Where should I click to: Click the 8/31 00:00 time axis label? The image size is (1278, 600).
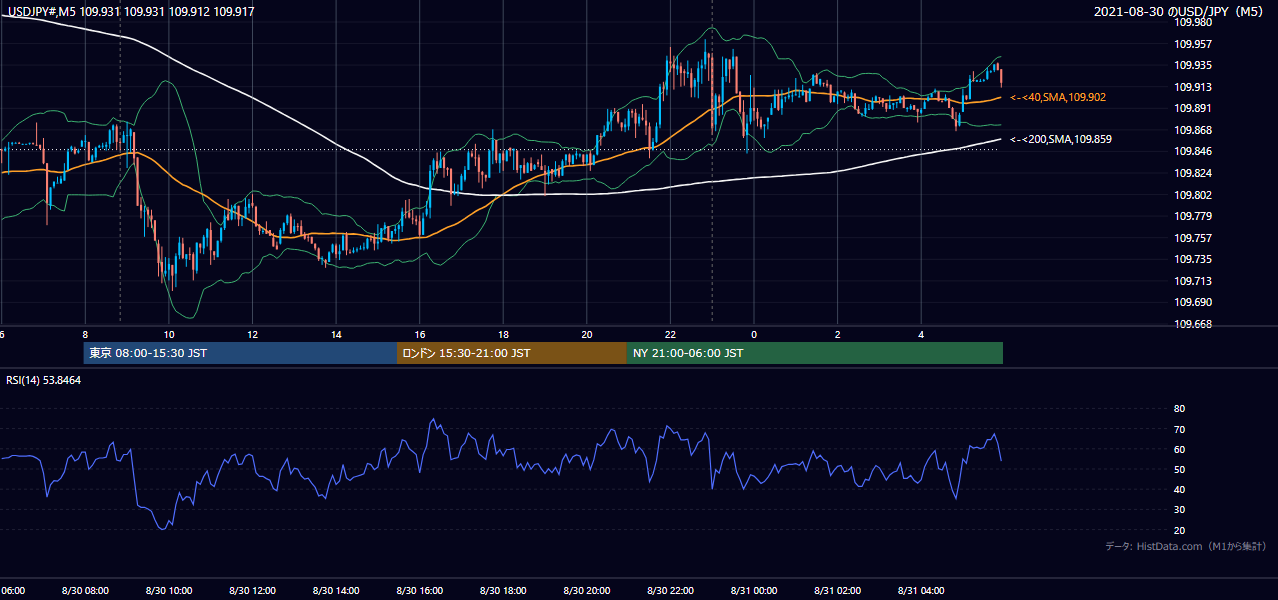click(754, 591)
